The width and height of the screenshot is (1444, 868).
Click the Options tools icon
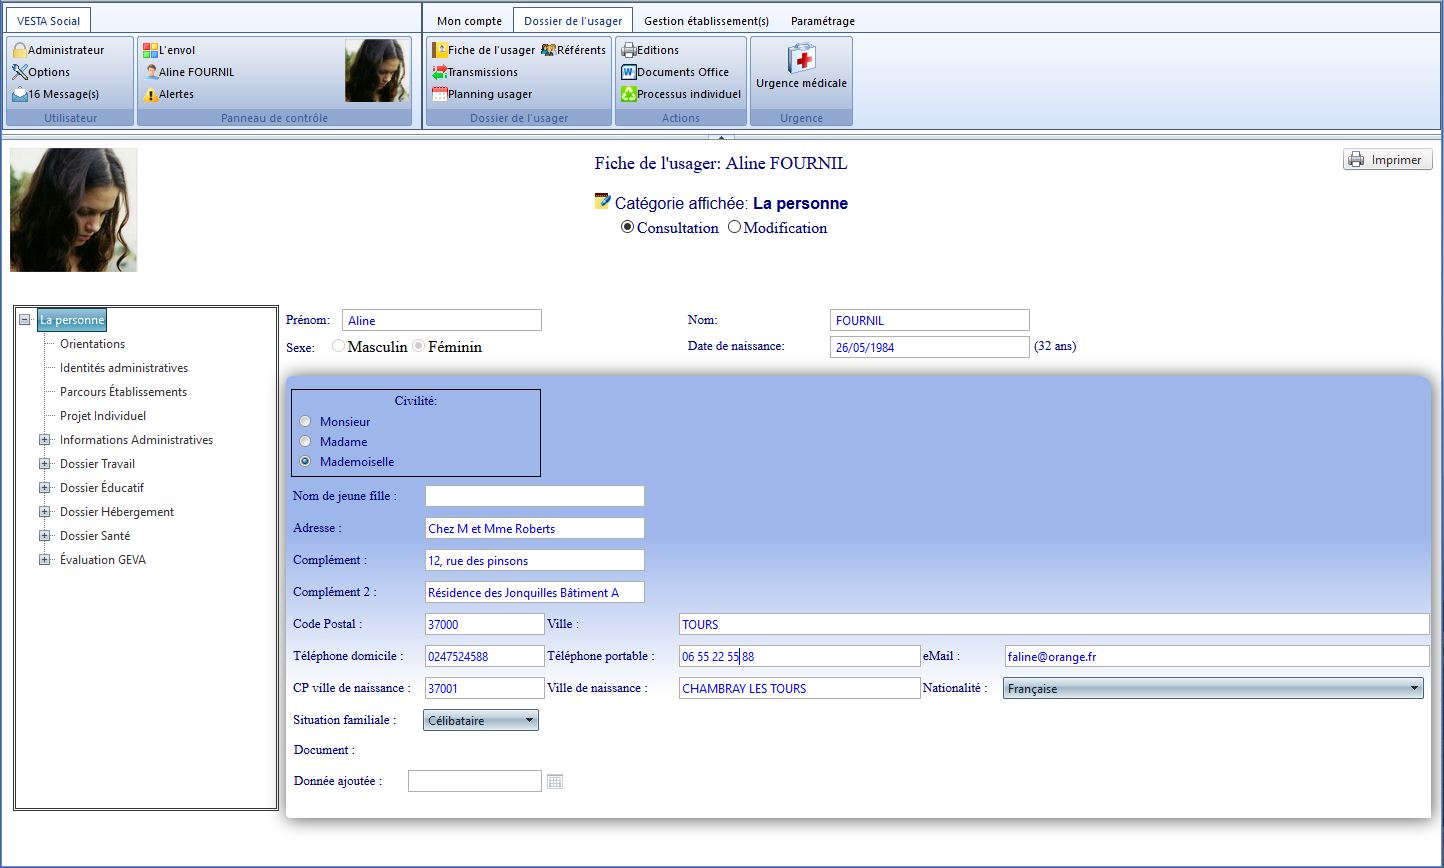click(x=20, y=72)
